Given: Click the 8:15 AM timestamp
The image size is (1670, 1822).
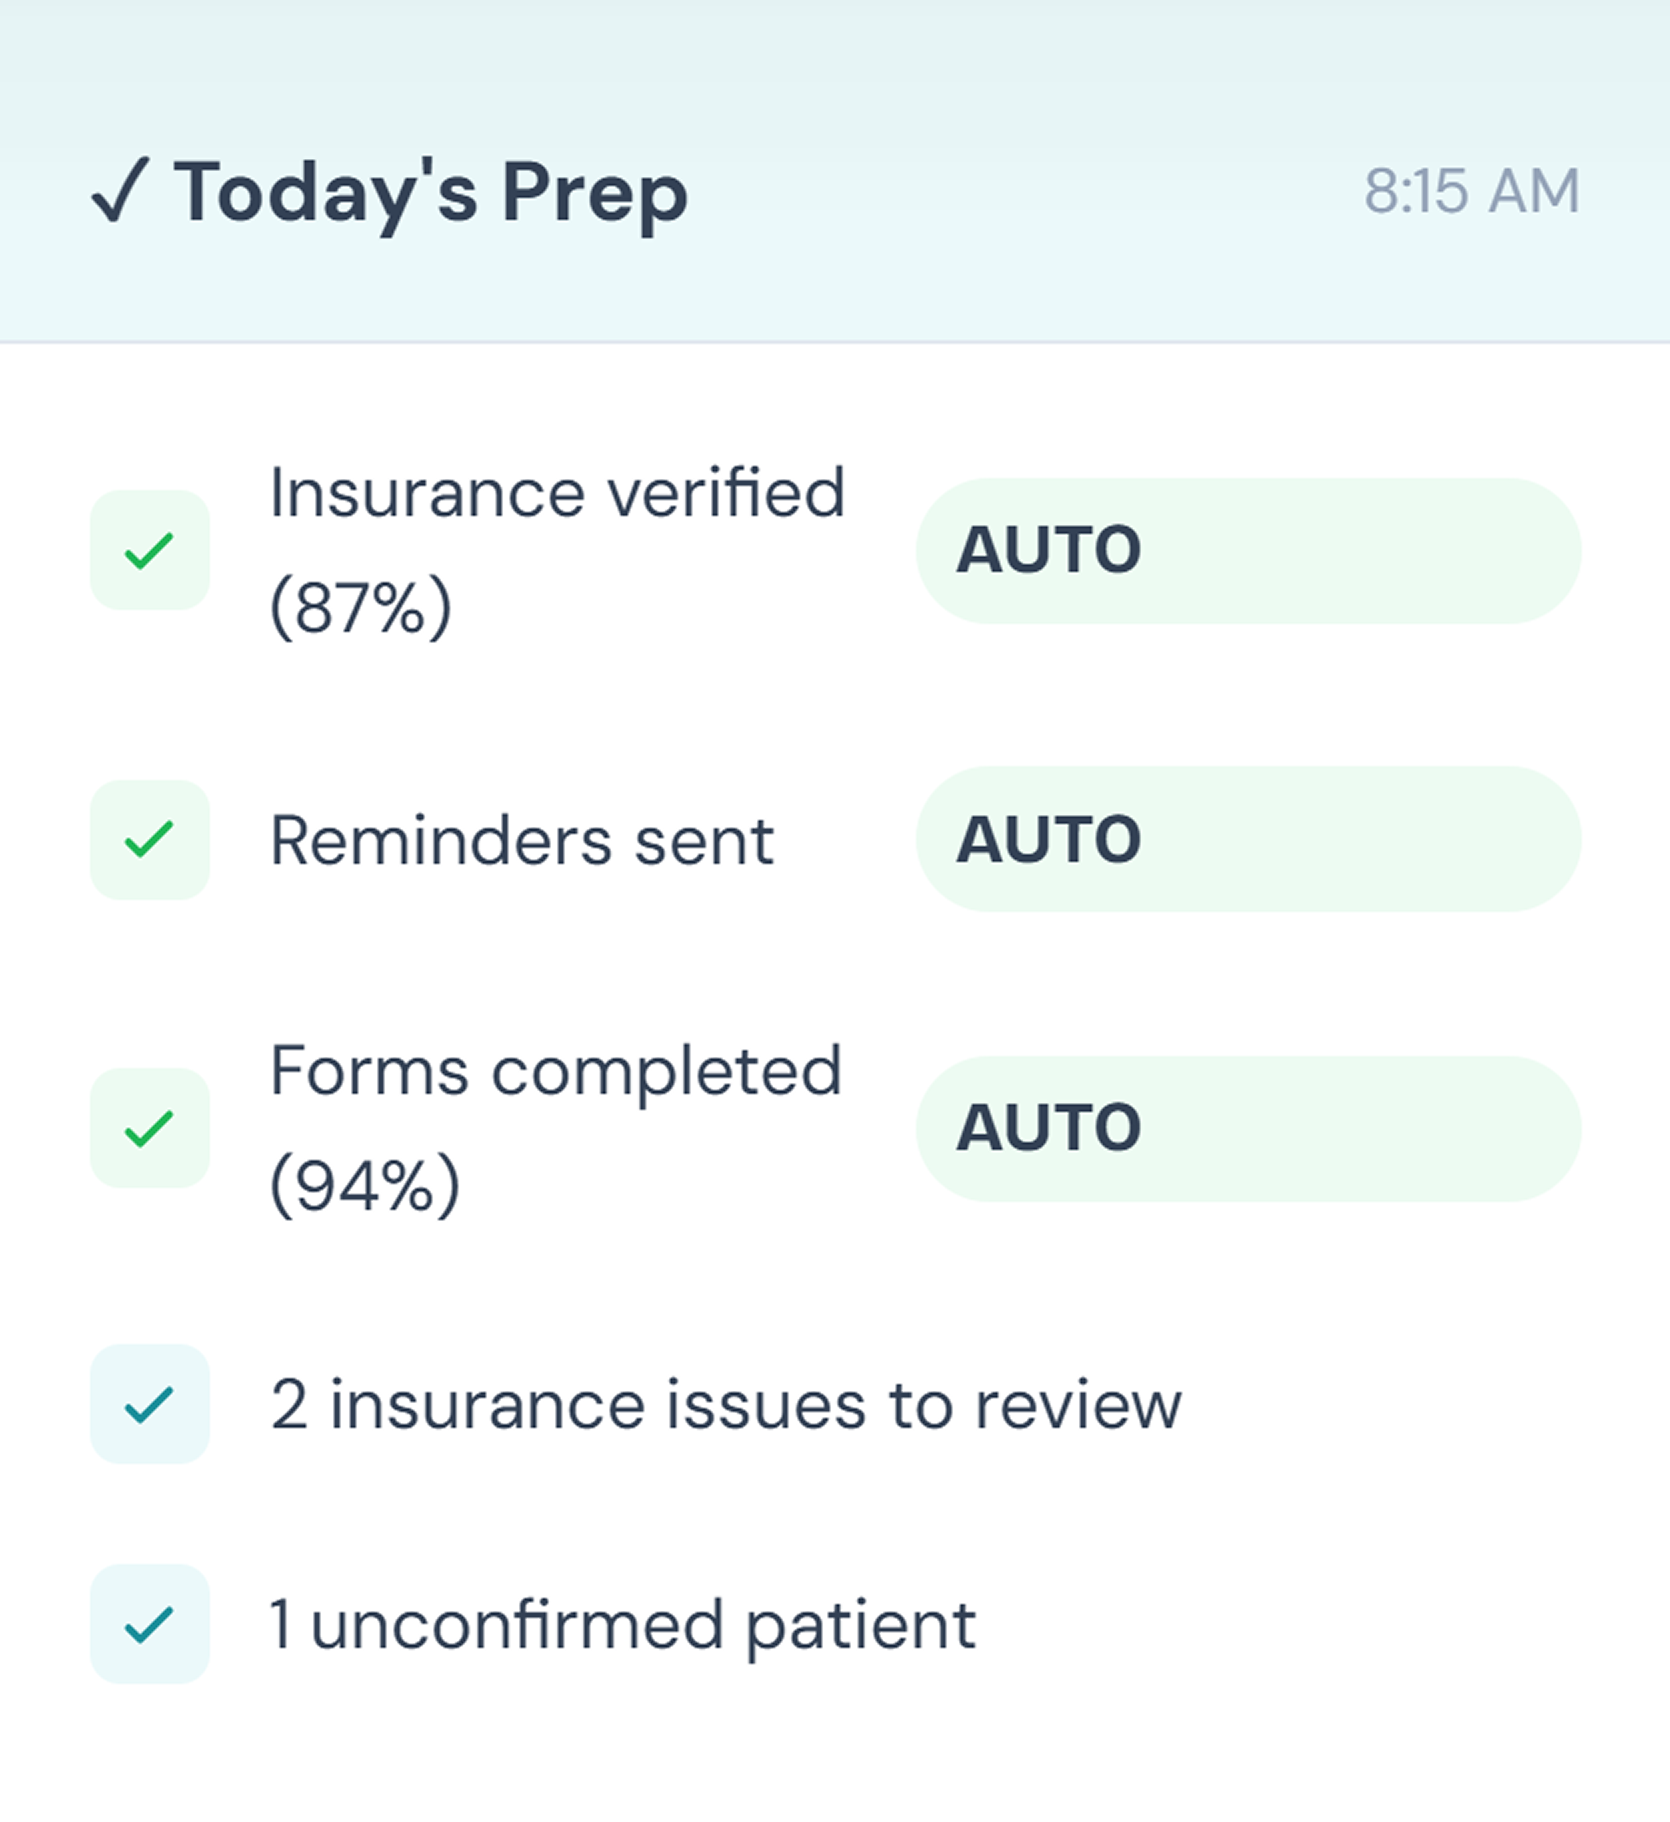Looking at the screenshot, I should click(1472, 191).
